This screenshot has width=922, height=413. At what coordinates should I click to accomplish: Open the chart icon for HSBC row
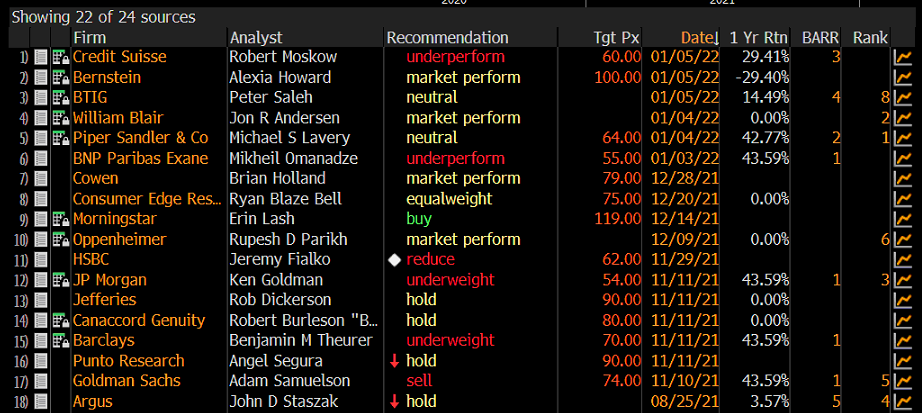coord(901,260)
